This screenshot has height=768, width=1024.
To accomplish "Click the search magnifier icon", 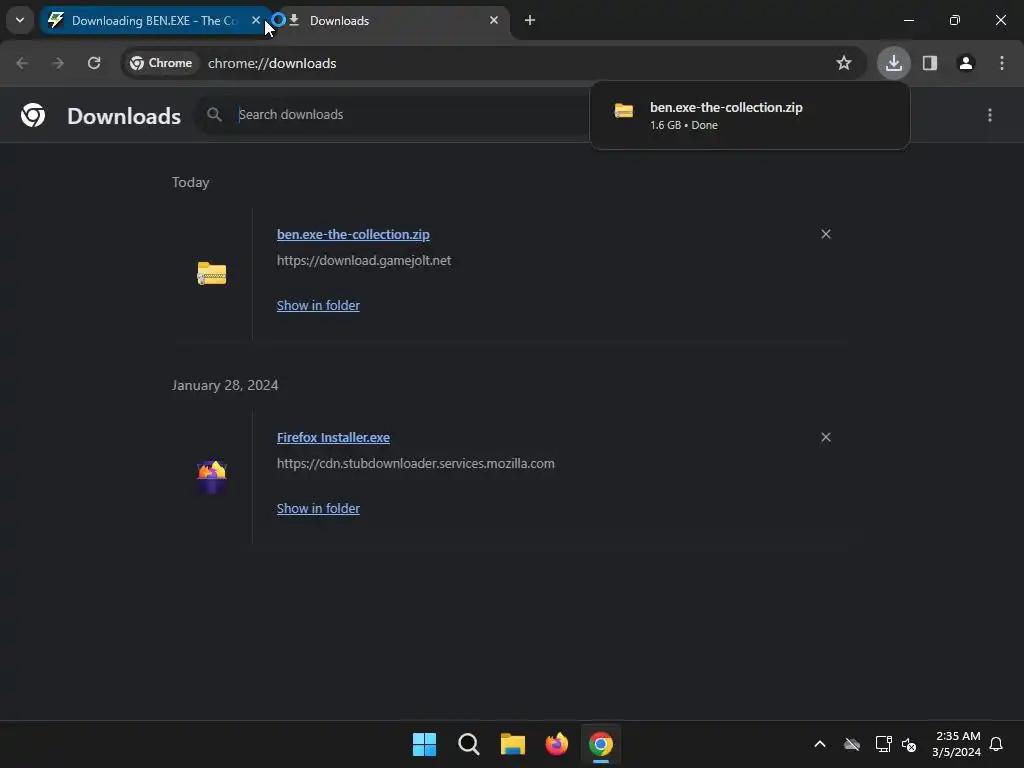I will [214, 114].
